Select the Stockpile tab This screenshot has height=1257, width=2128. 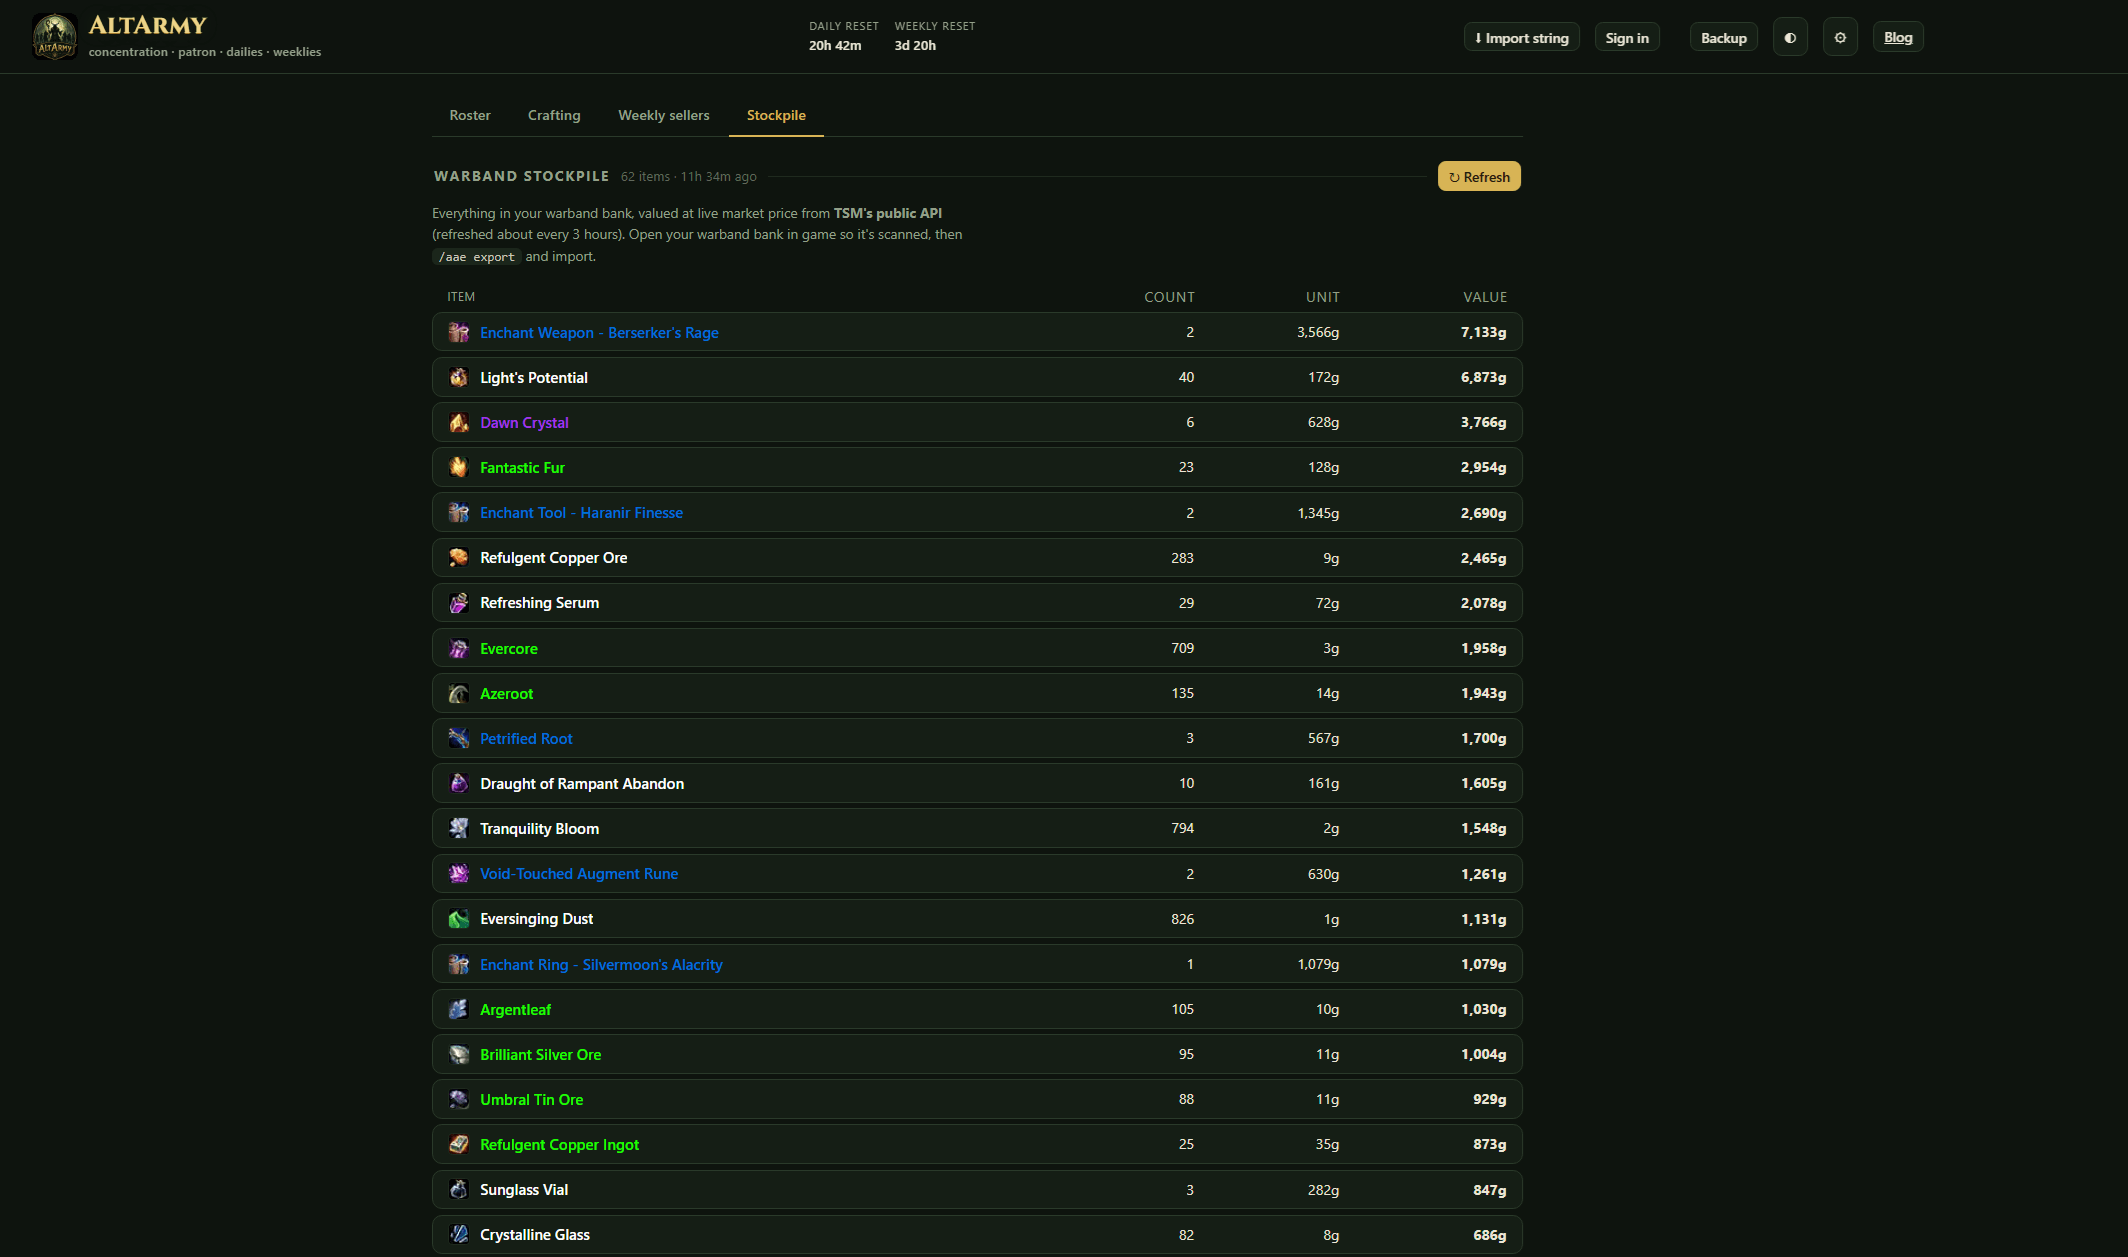[x=776, y=115]
